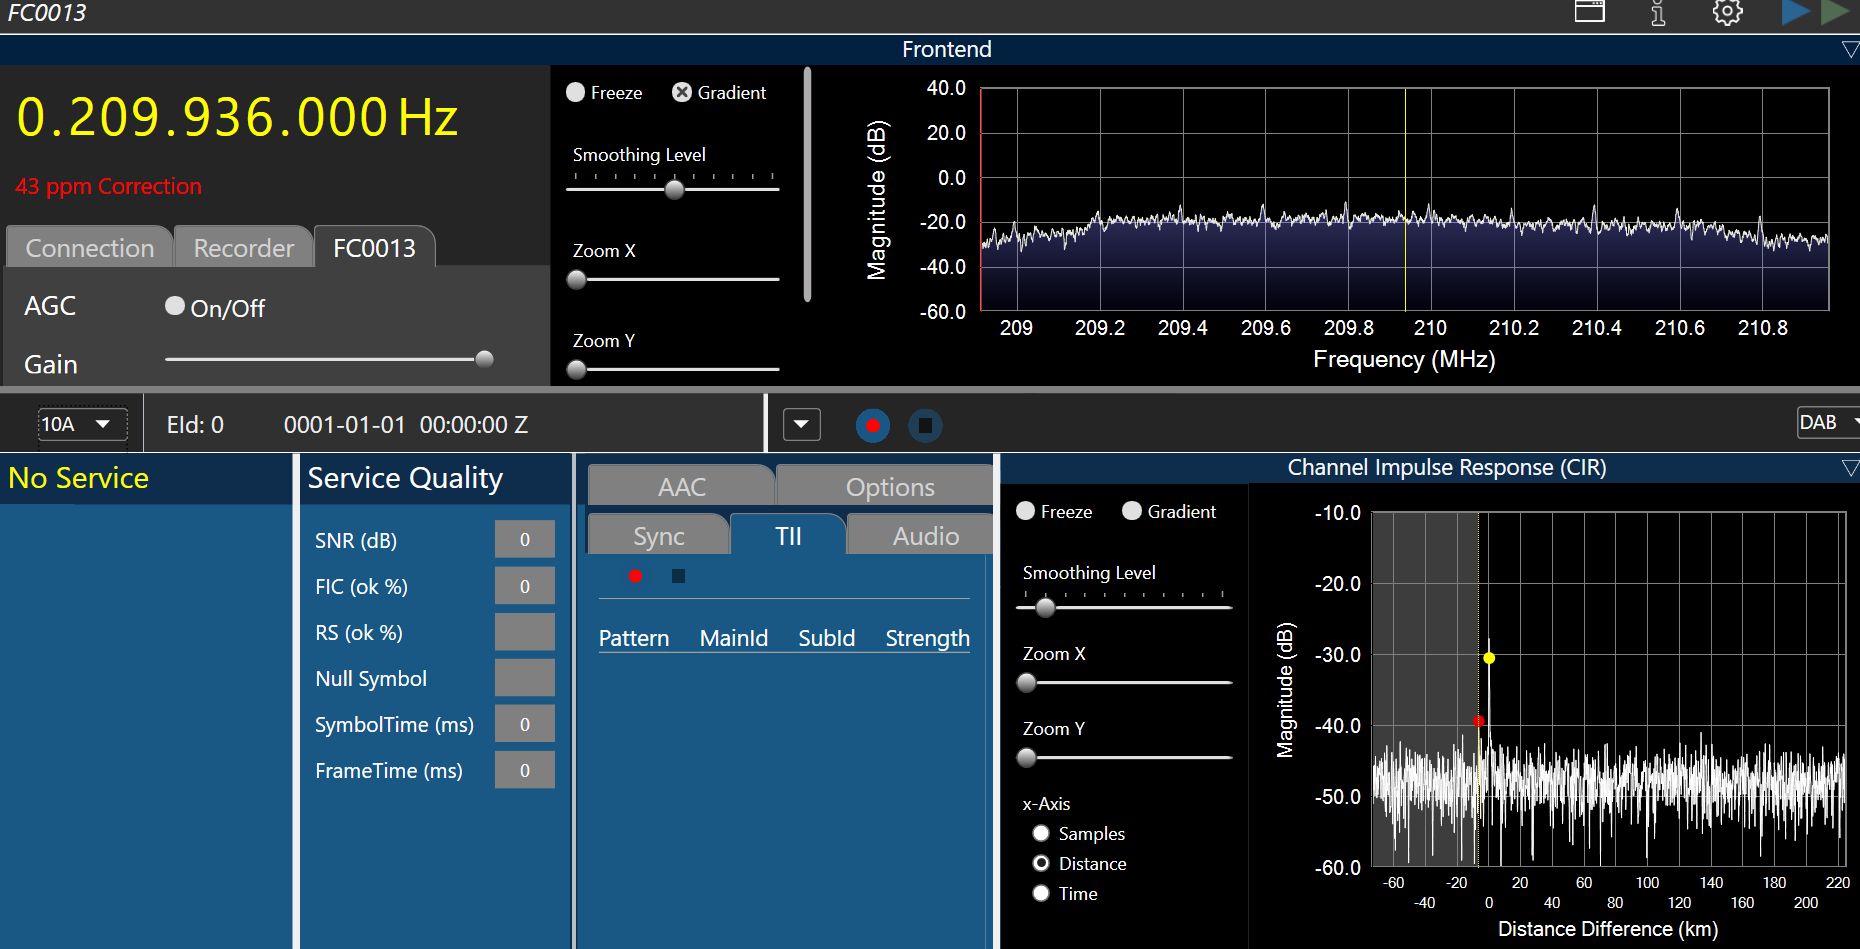Open the 10A channel dropdown

(82, 424)
